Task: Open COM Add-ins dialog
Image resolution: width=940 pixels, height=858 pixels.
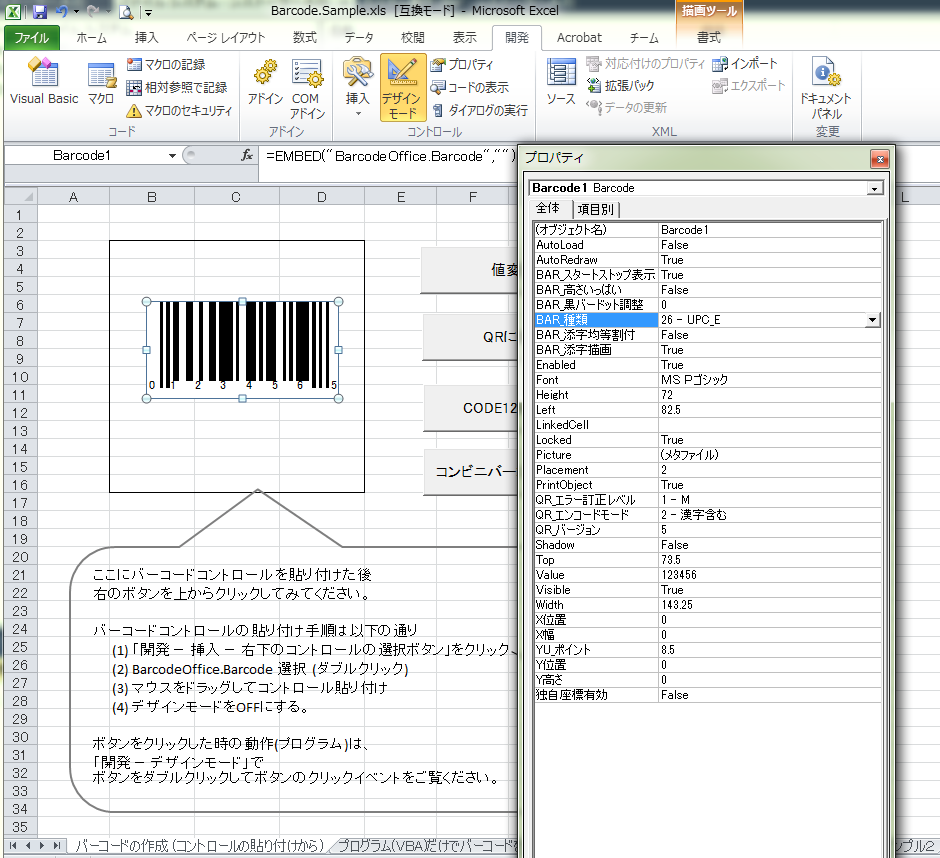Action: tap(307, 89)
